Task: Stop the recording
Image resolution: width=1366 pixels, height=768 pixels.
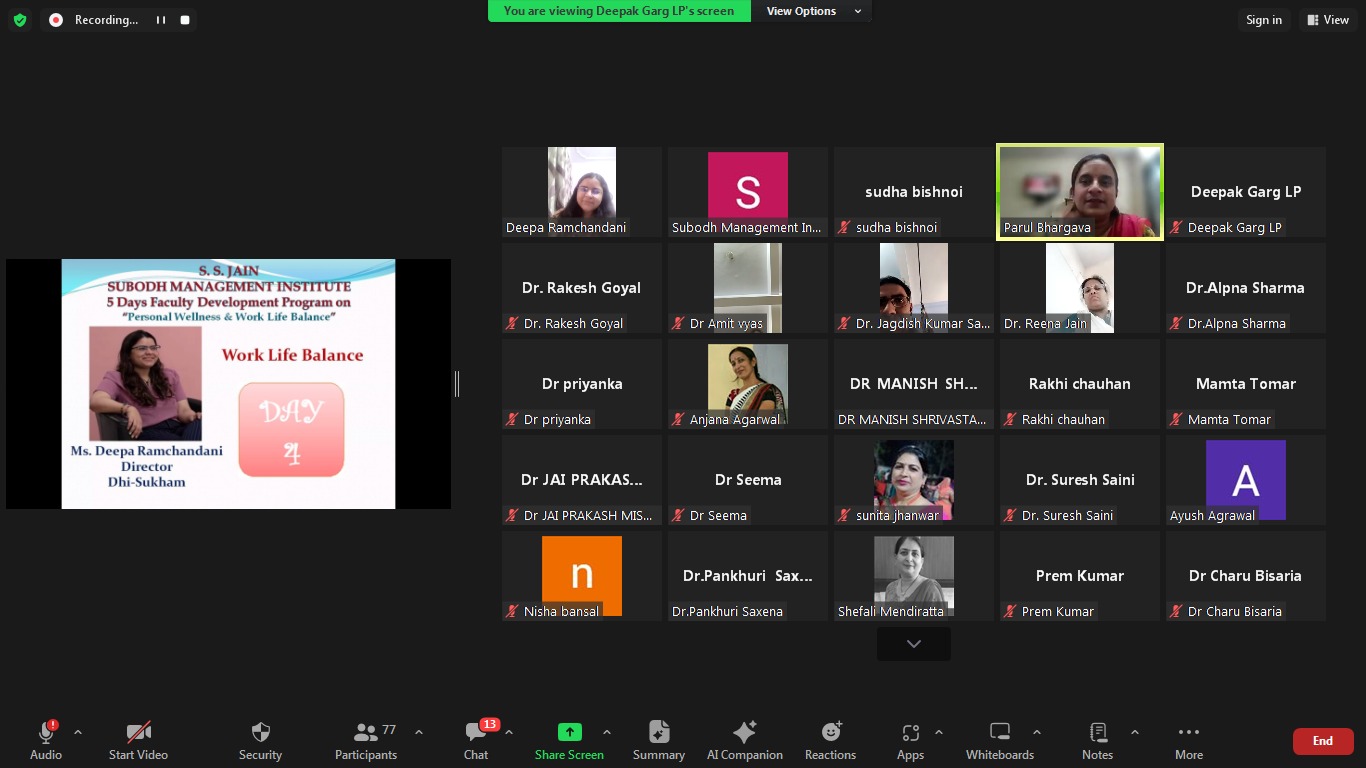Action: [185, 20]
